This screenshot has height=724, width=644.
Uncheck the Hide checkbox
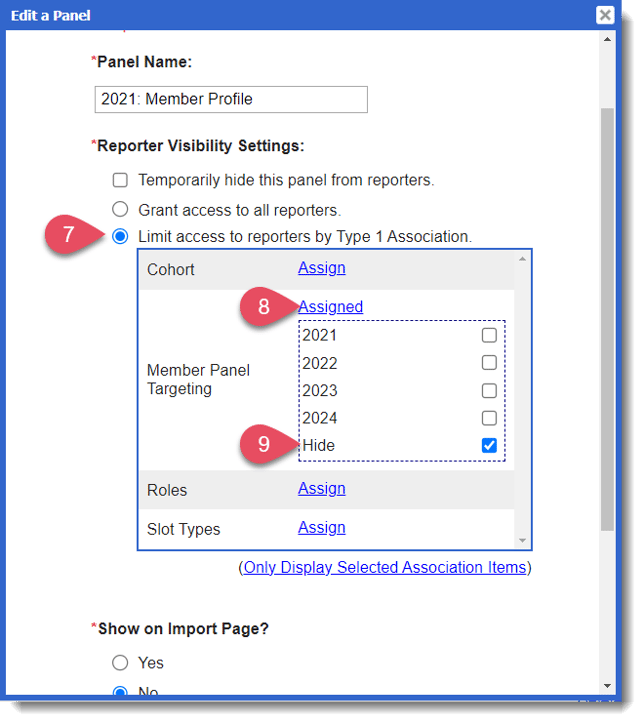coord(489,446)
